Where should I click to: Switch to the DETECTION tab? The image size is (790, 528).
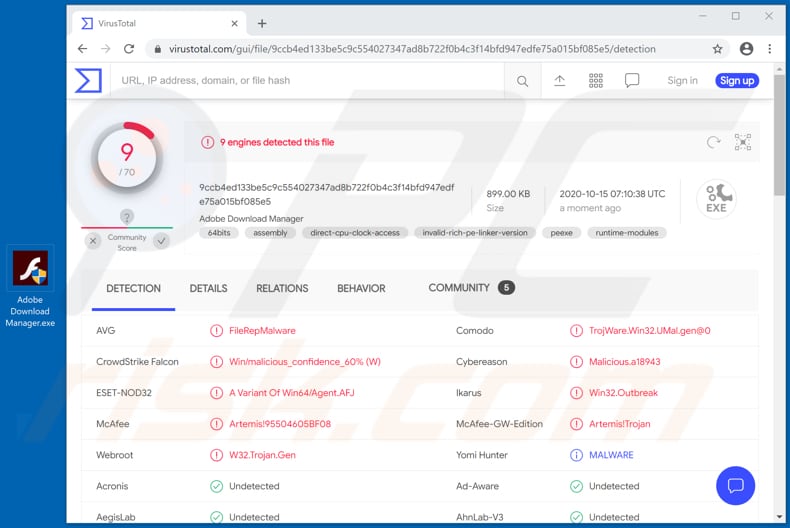coord(134,289)
